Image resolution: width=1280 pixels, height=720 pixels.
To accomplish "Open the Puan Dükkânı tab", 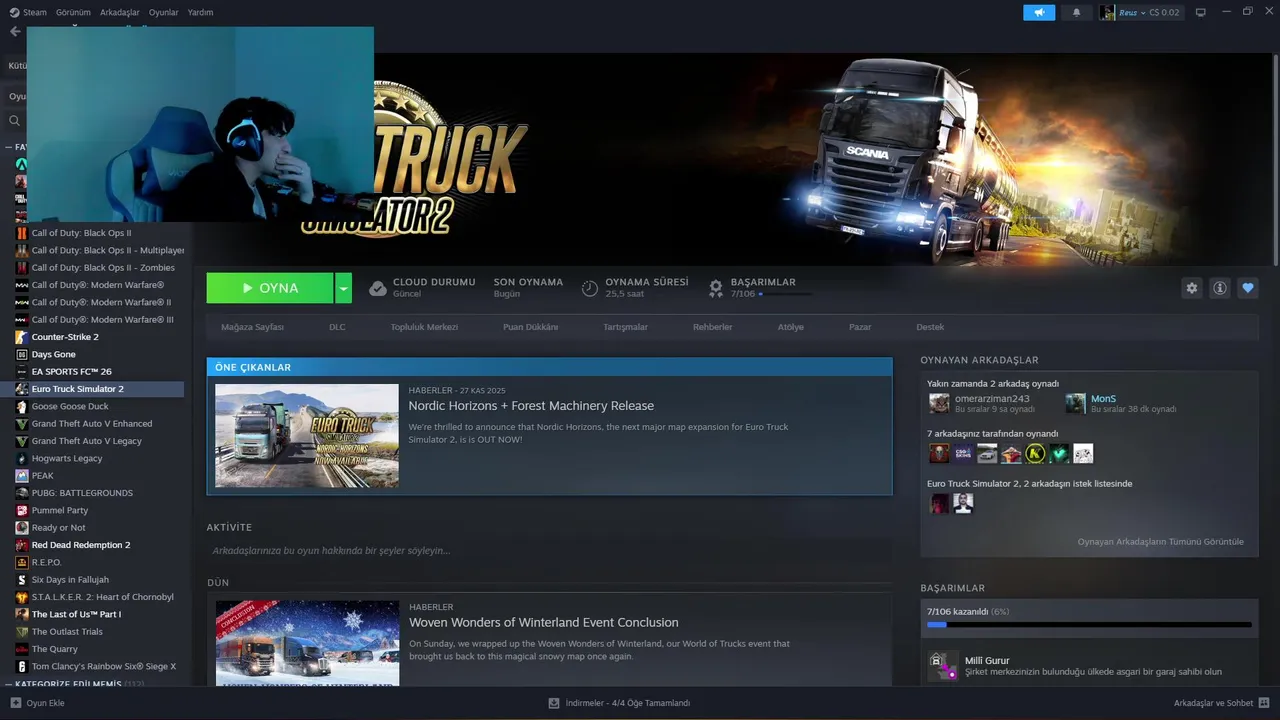I will (530, 327).
